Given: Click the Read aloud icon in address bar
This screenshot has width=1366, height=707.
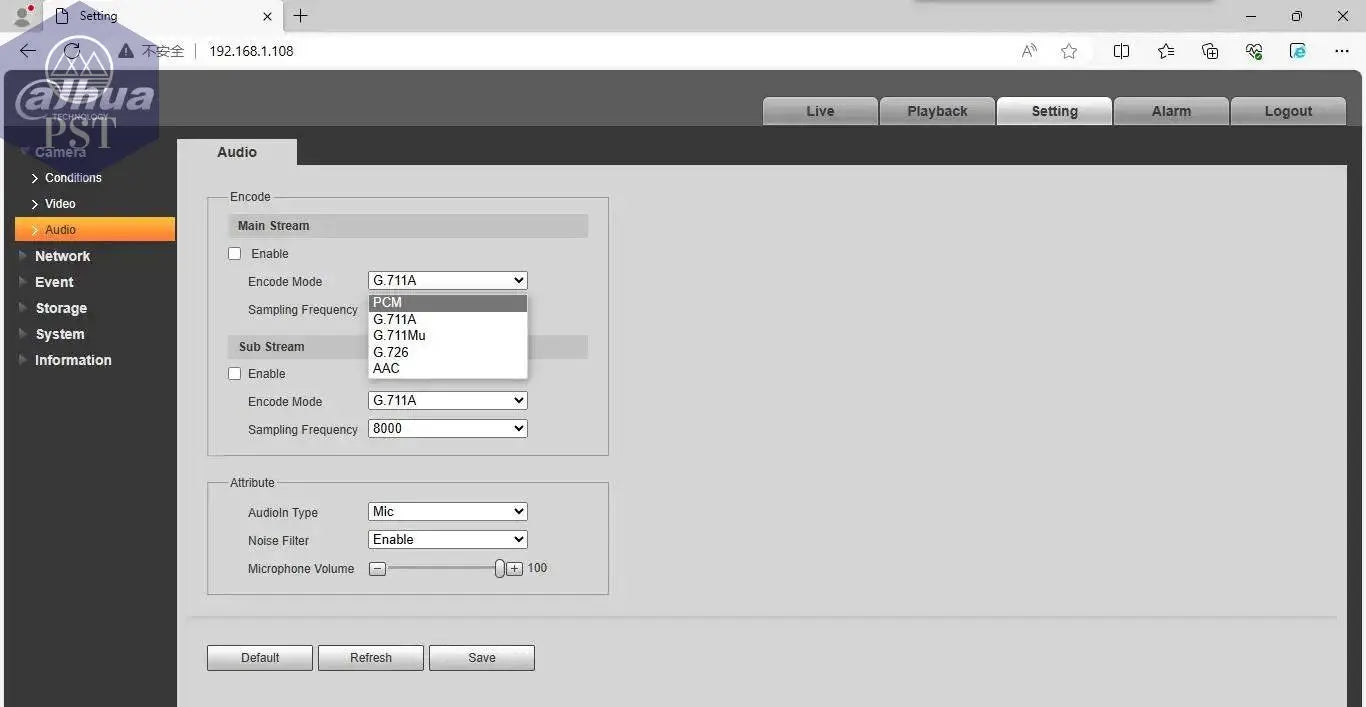Looking at the screenshot, I should 1029,51.
